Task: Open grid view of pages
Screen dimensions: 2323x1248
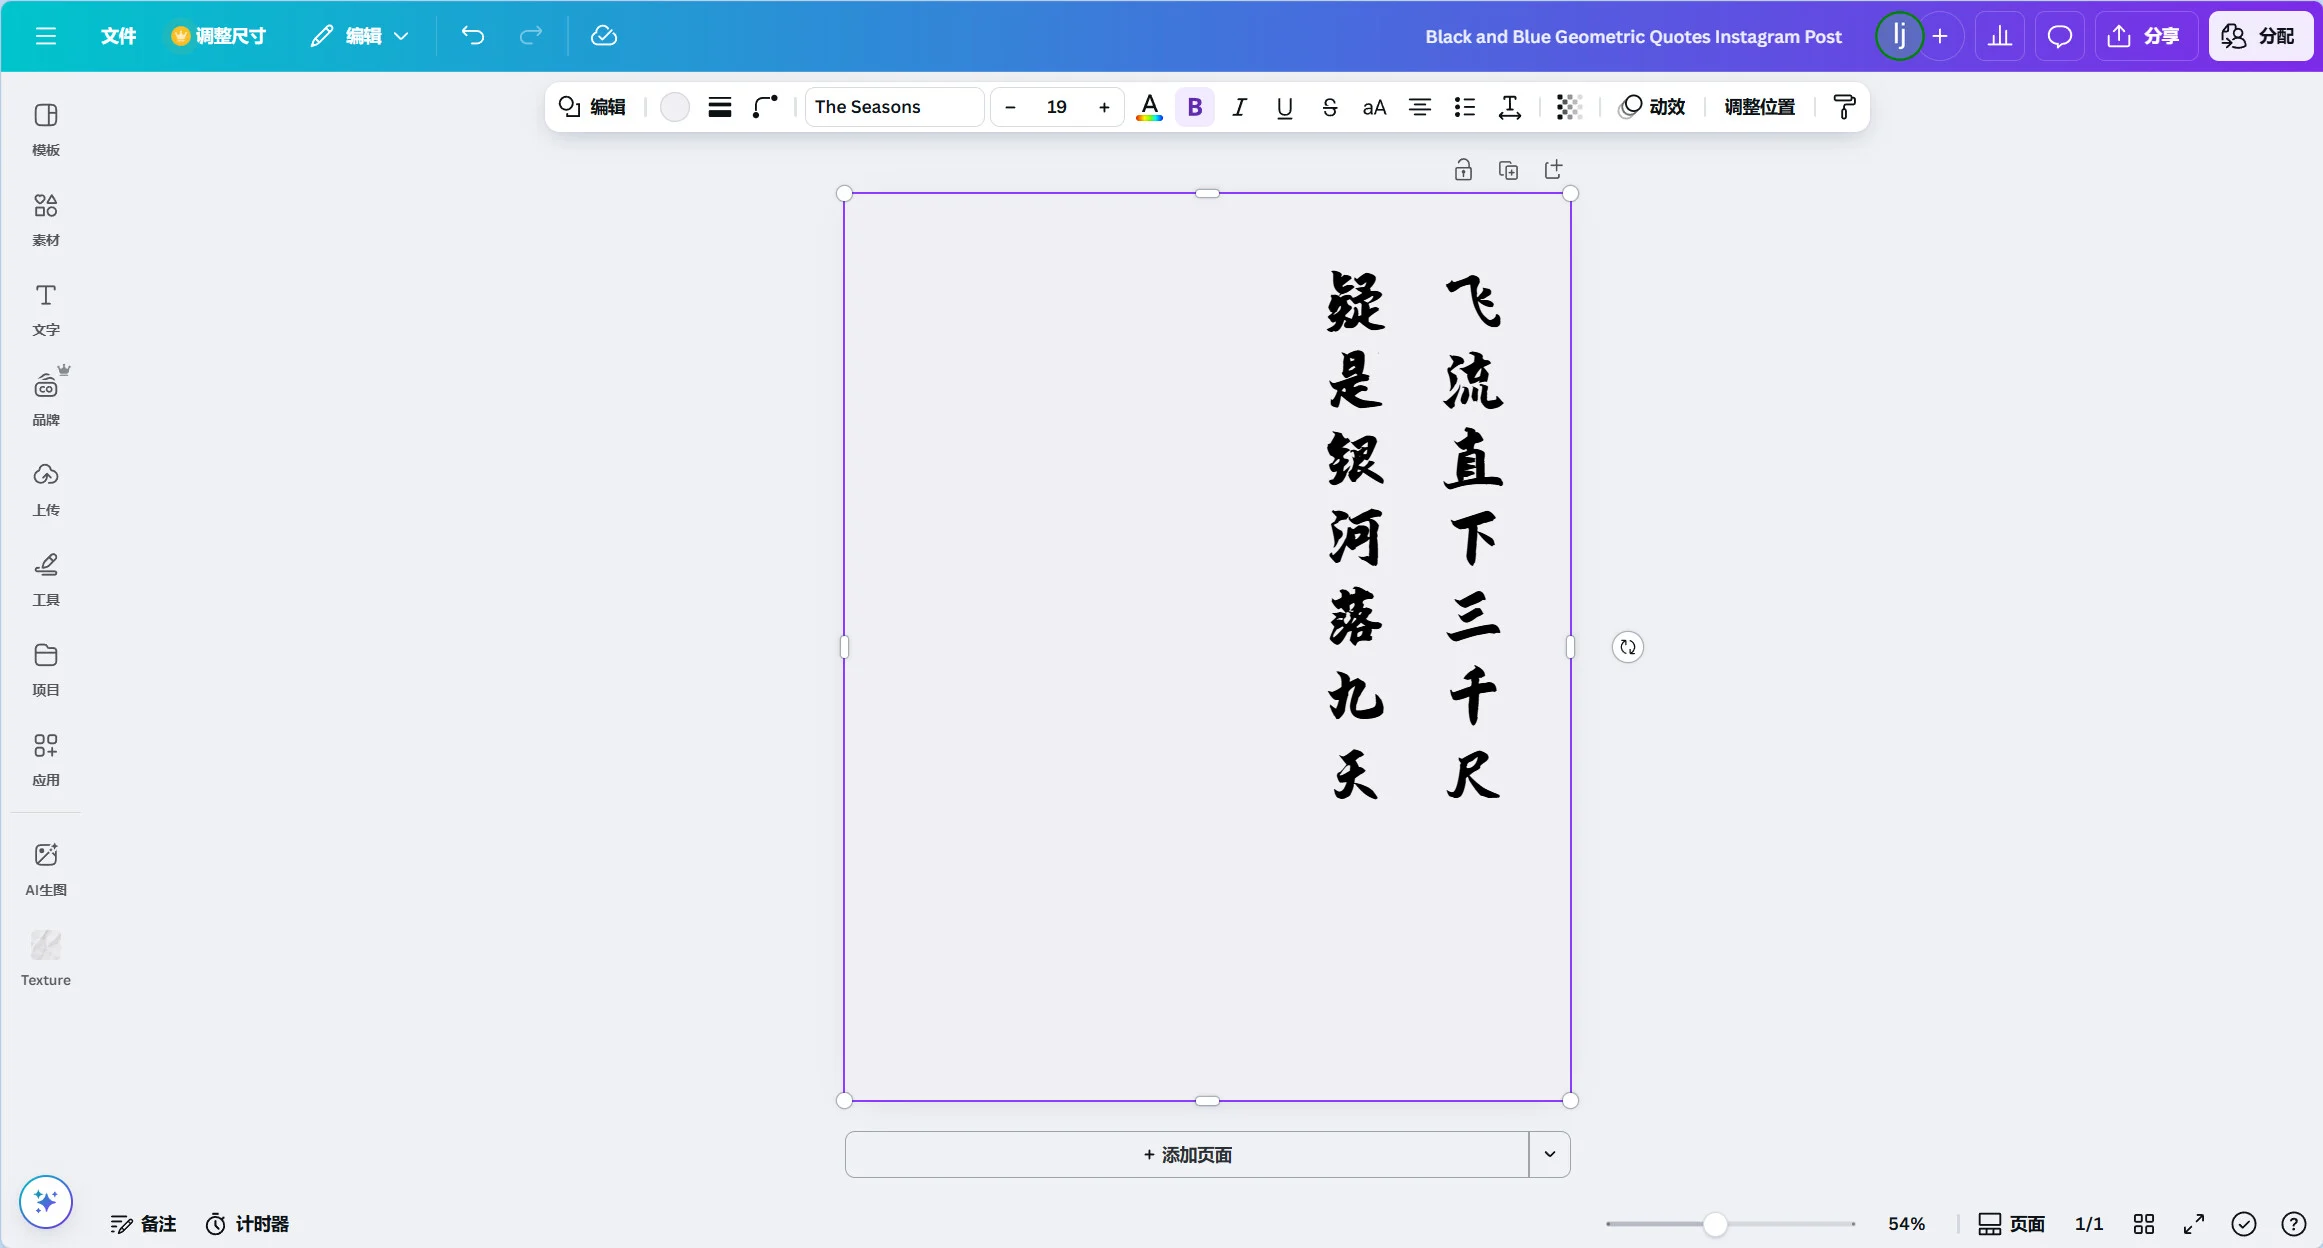Action: (2144, 1224)
